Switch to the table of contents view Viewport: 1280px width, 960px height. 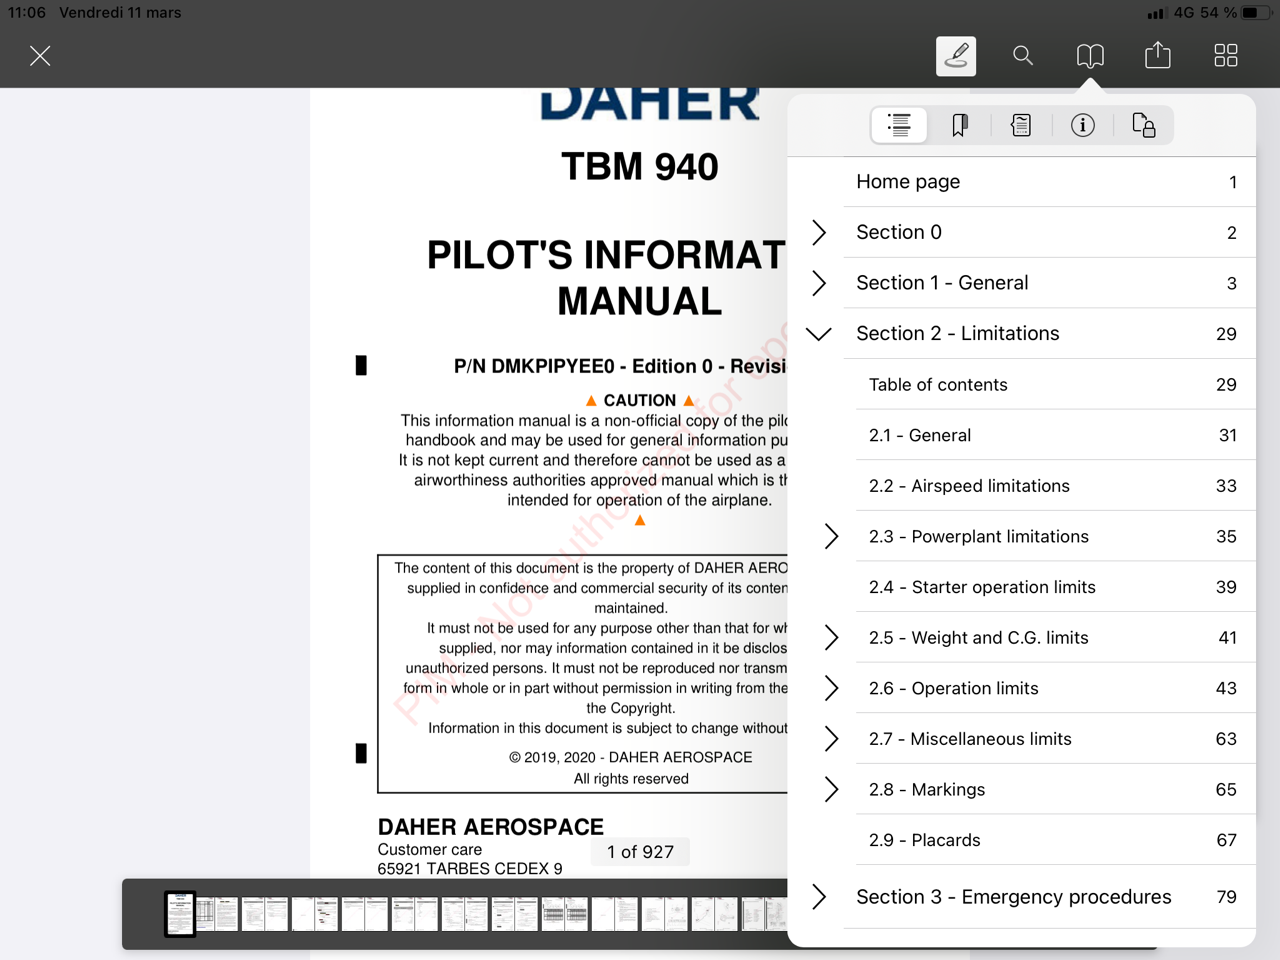click(x=898, y=125)
